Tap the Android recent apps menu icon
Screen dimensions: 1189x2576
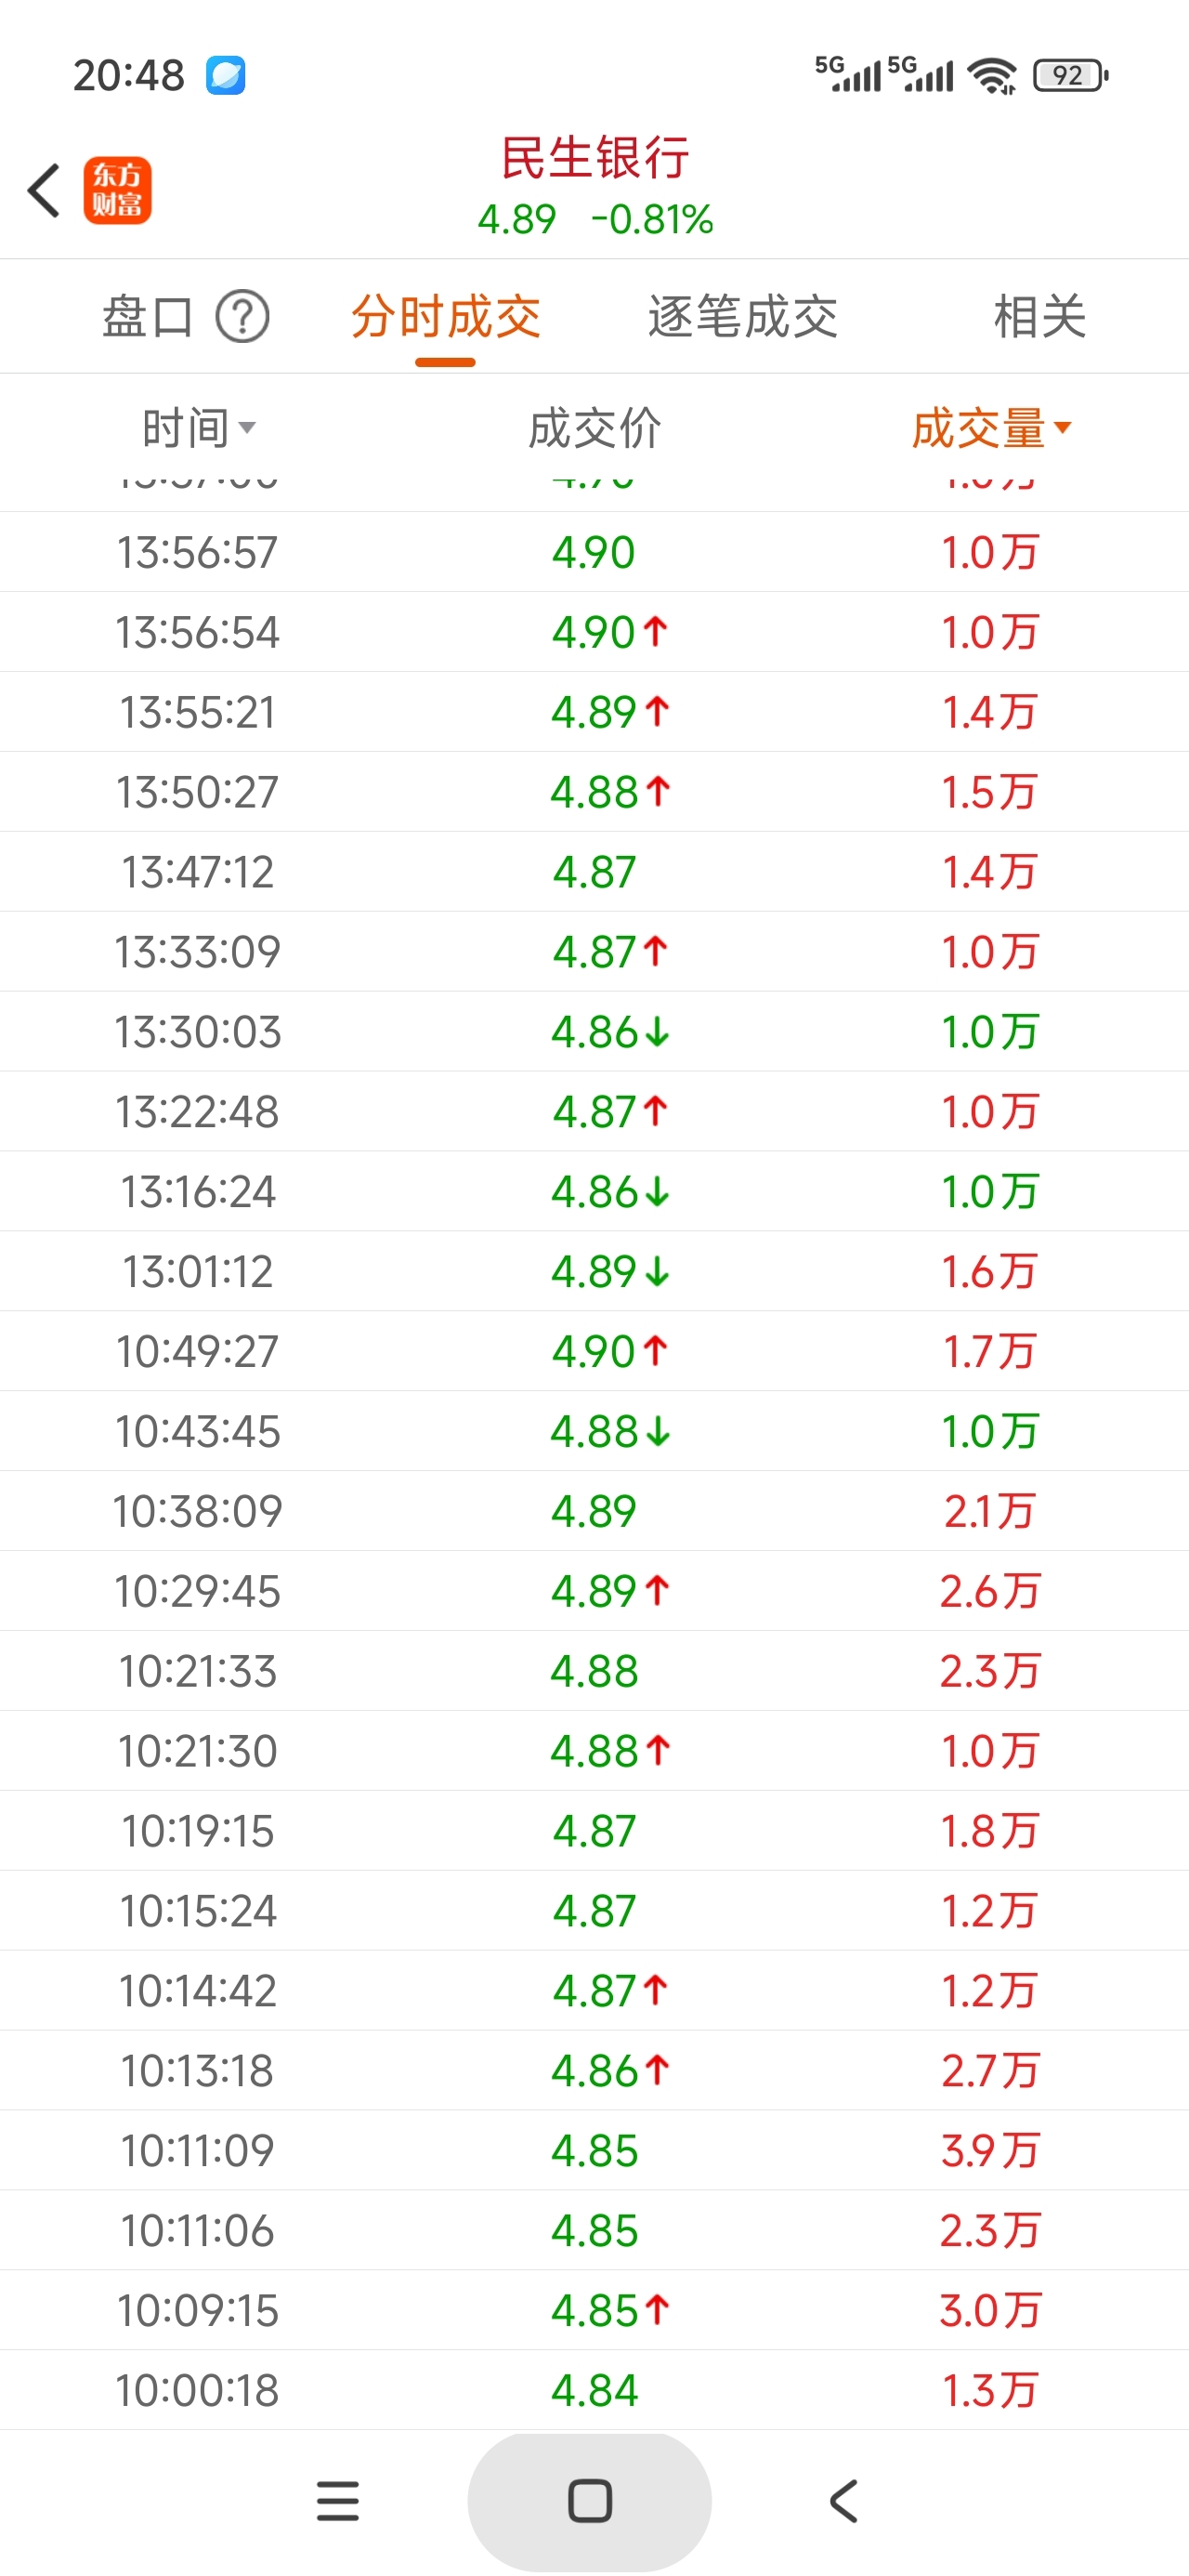[x=338, y=2501]
